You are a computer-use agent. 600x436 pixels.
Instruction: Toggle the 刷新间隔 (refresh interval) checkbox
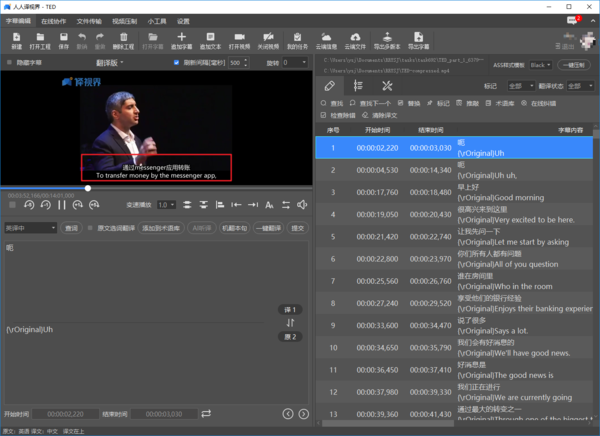click(177, 62)
